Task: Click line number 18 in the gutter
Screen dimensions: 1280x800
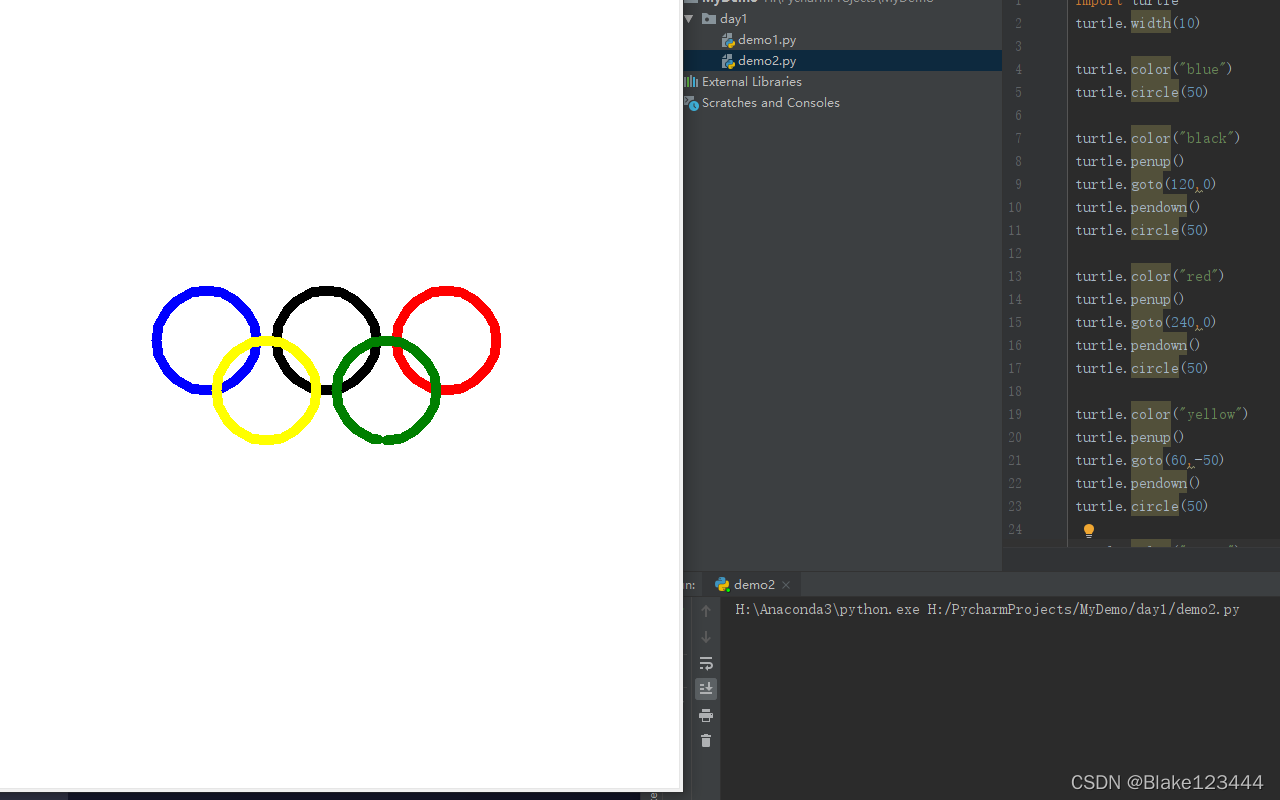Action: point(1015,391)
